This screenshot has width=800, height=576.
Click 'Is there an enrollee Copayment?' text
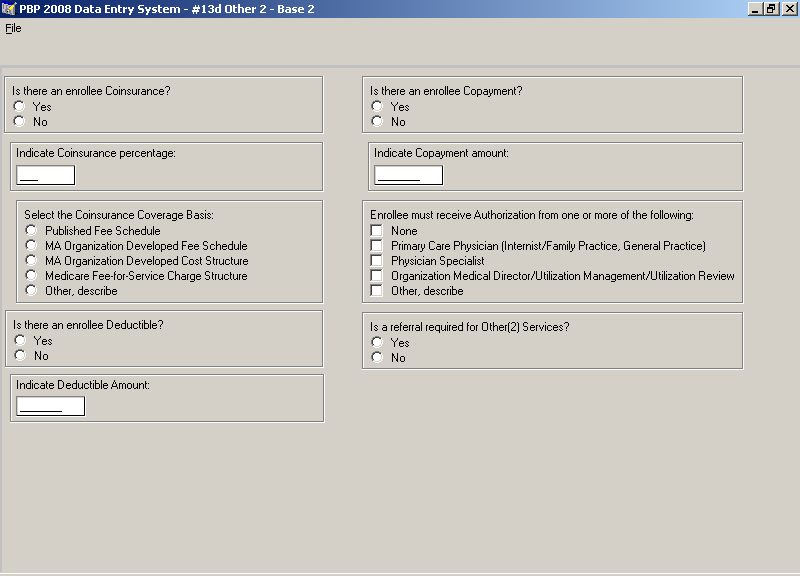(x=446, y=91)
